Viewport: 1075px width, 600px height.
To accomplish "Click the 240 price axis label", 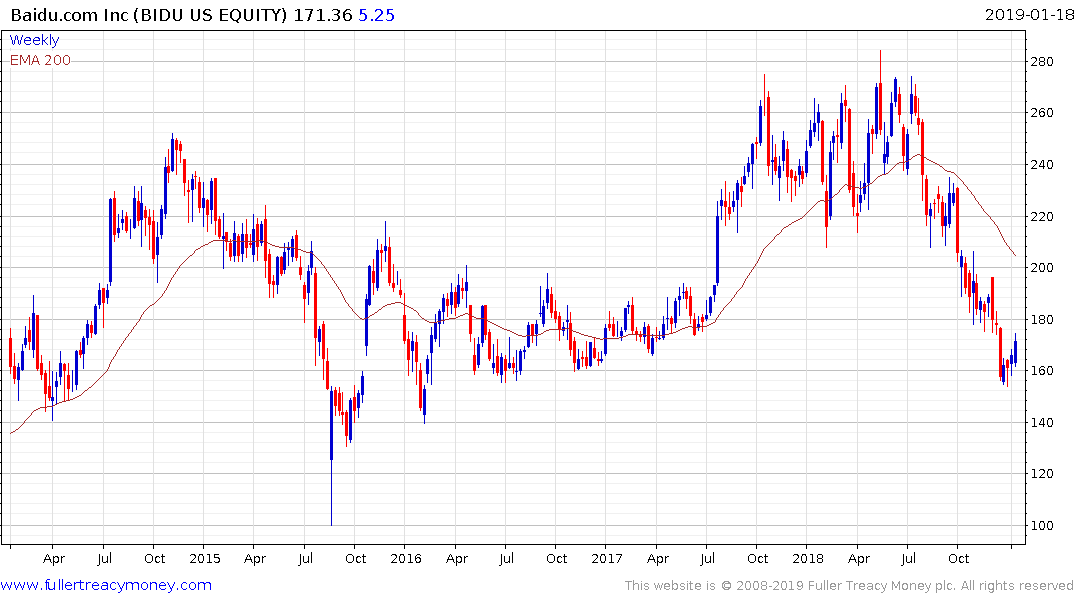I will [1046, 165].
